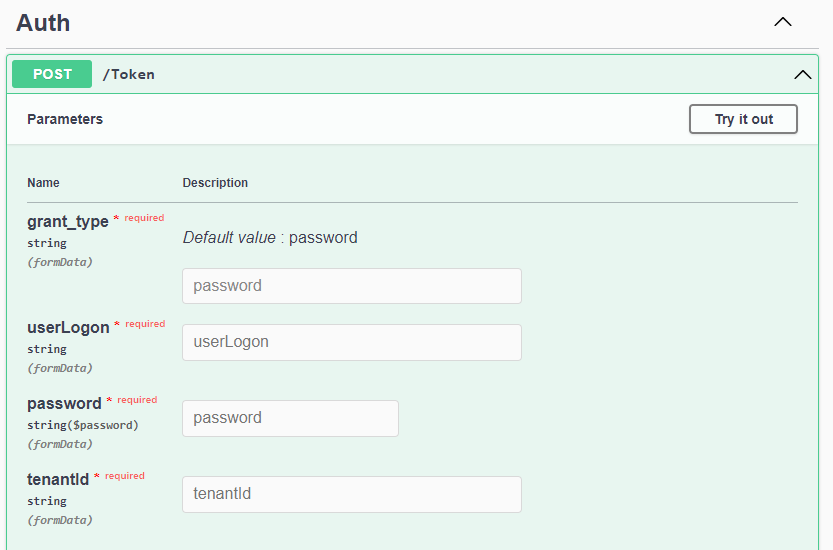
Task: Click the password parameter name label
Action: point(64,404)
